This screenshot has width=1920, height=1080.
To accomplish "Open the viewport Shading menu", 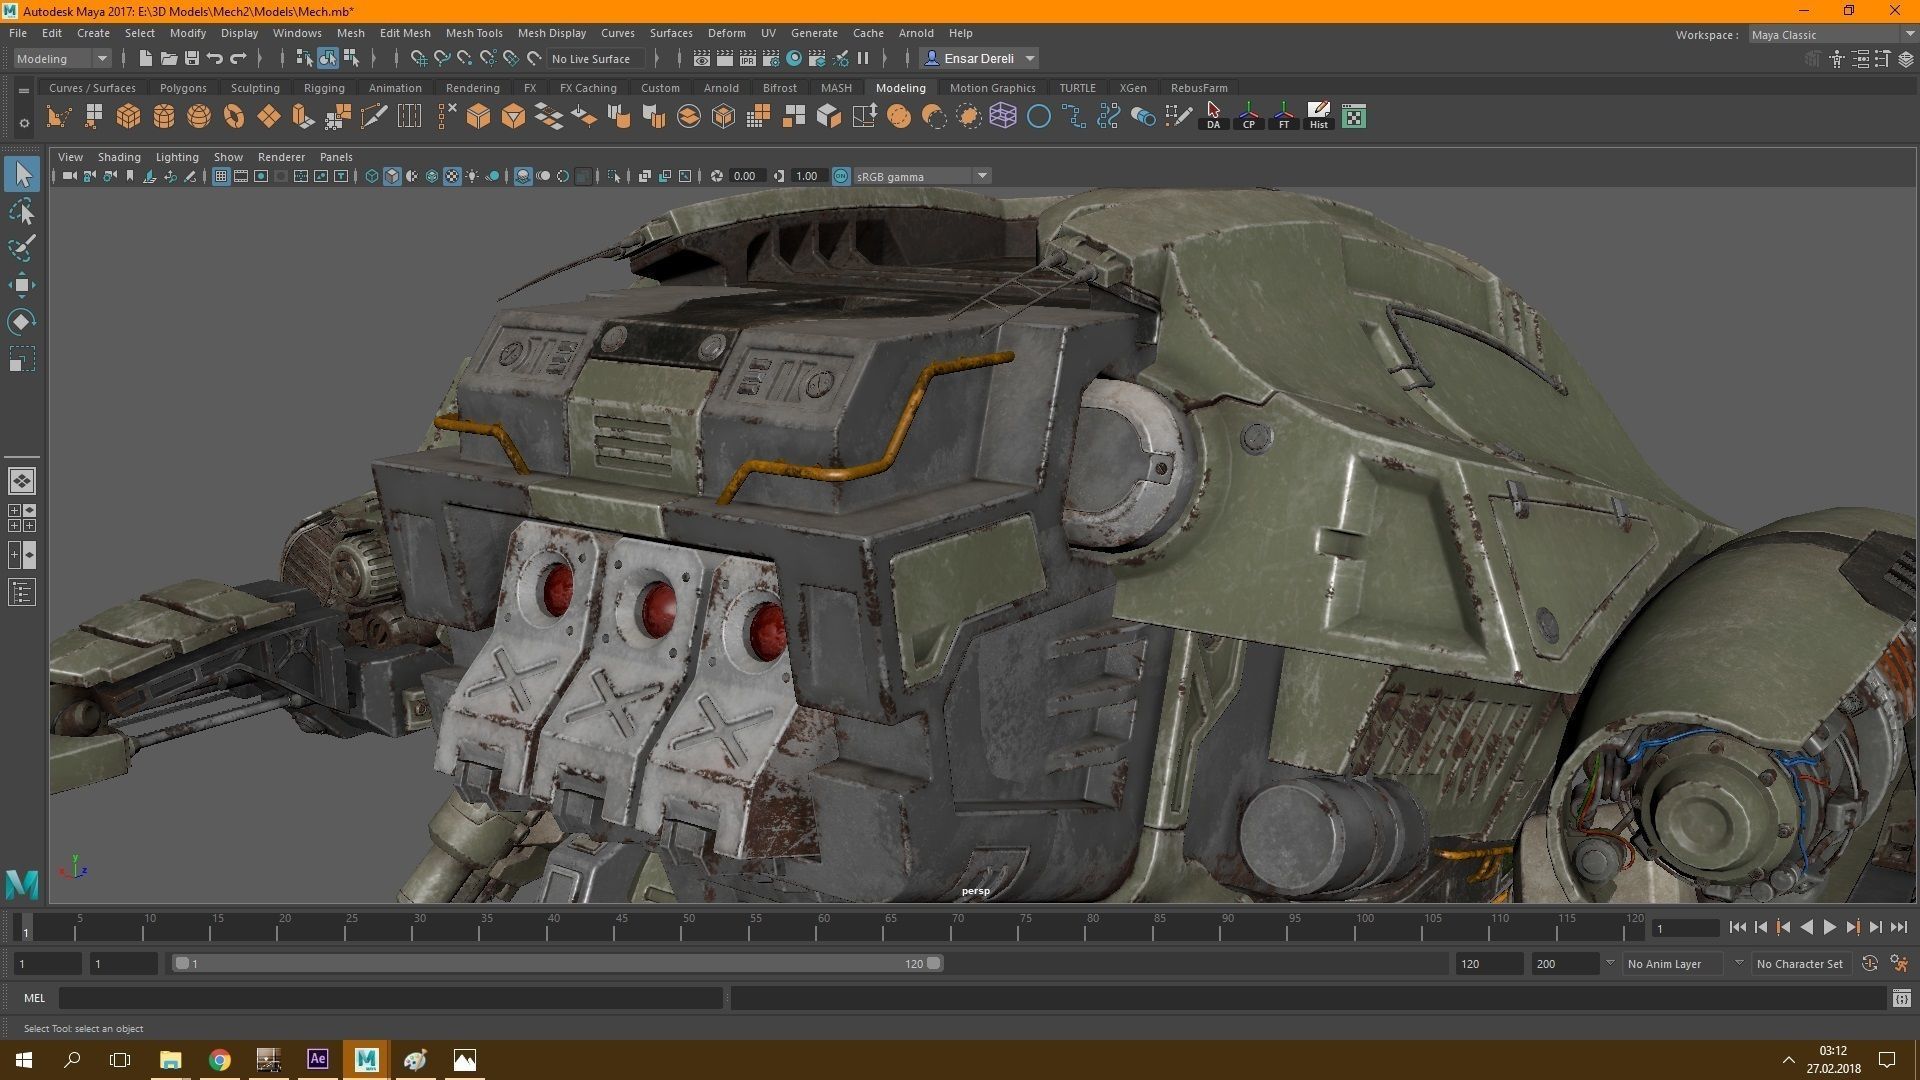I will [119, 157].
